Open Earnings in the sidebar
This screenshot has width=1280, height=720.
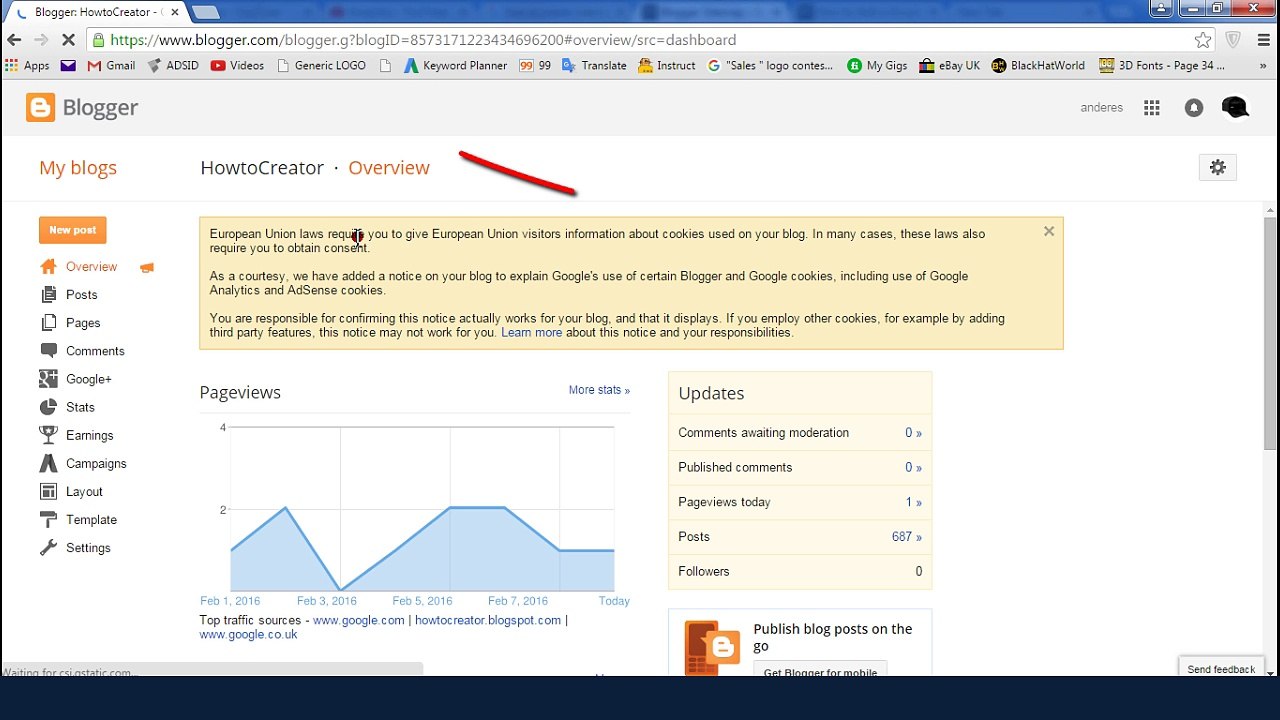point(89,435)
